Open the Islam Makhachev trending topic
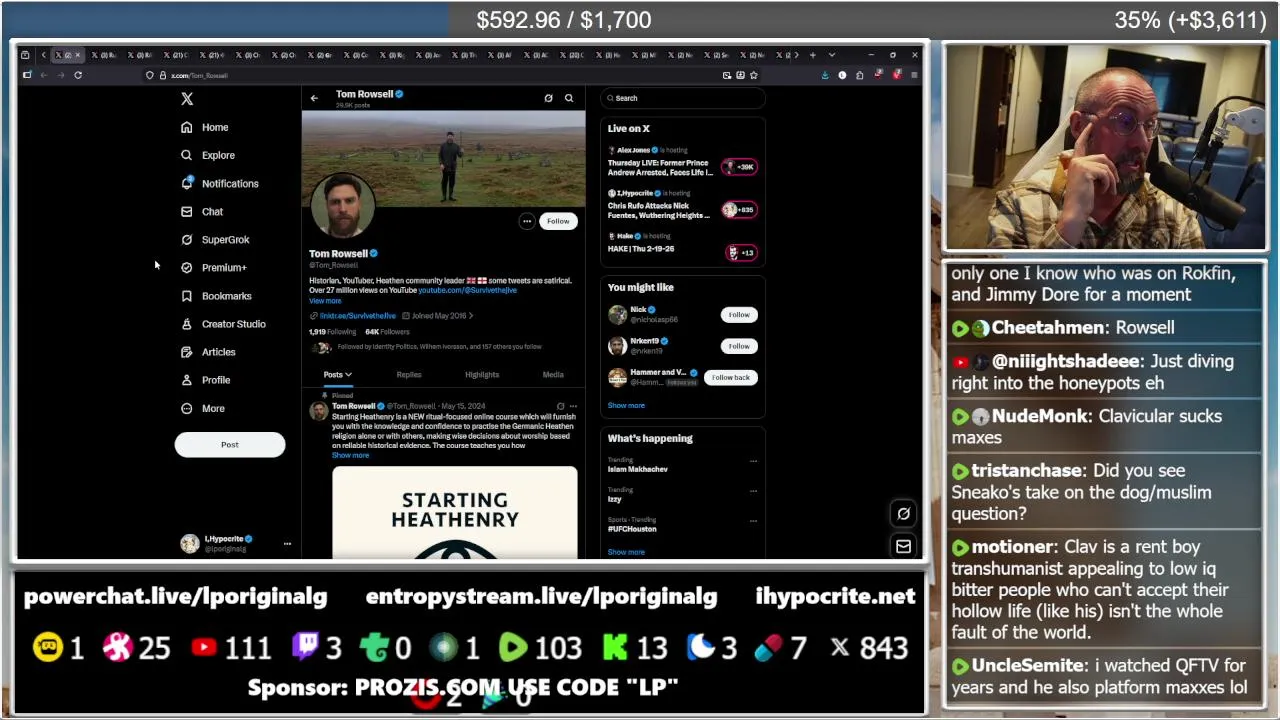 pos(637,469)
